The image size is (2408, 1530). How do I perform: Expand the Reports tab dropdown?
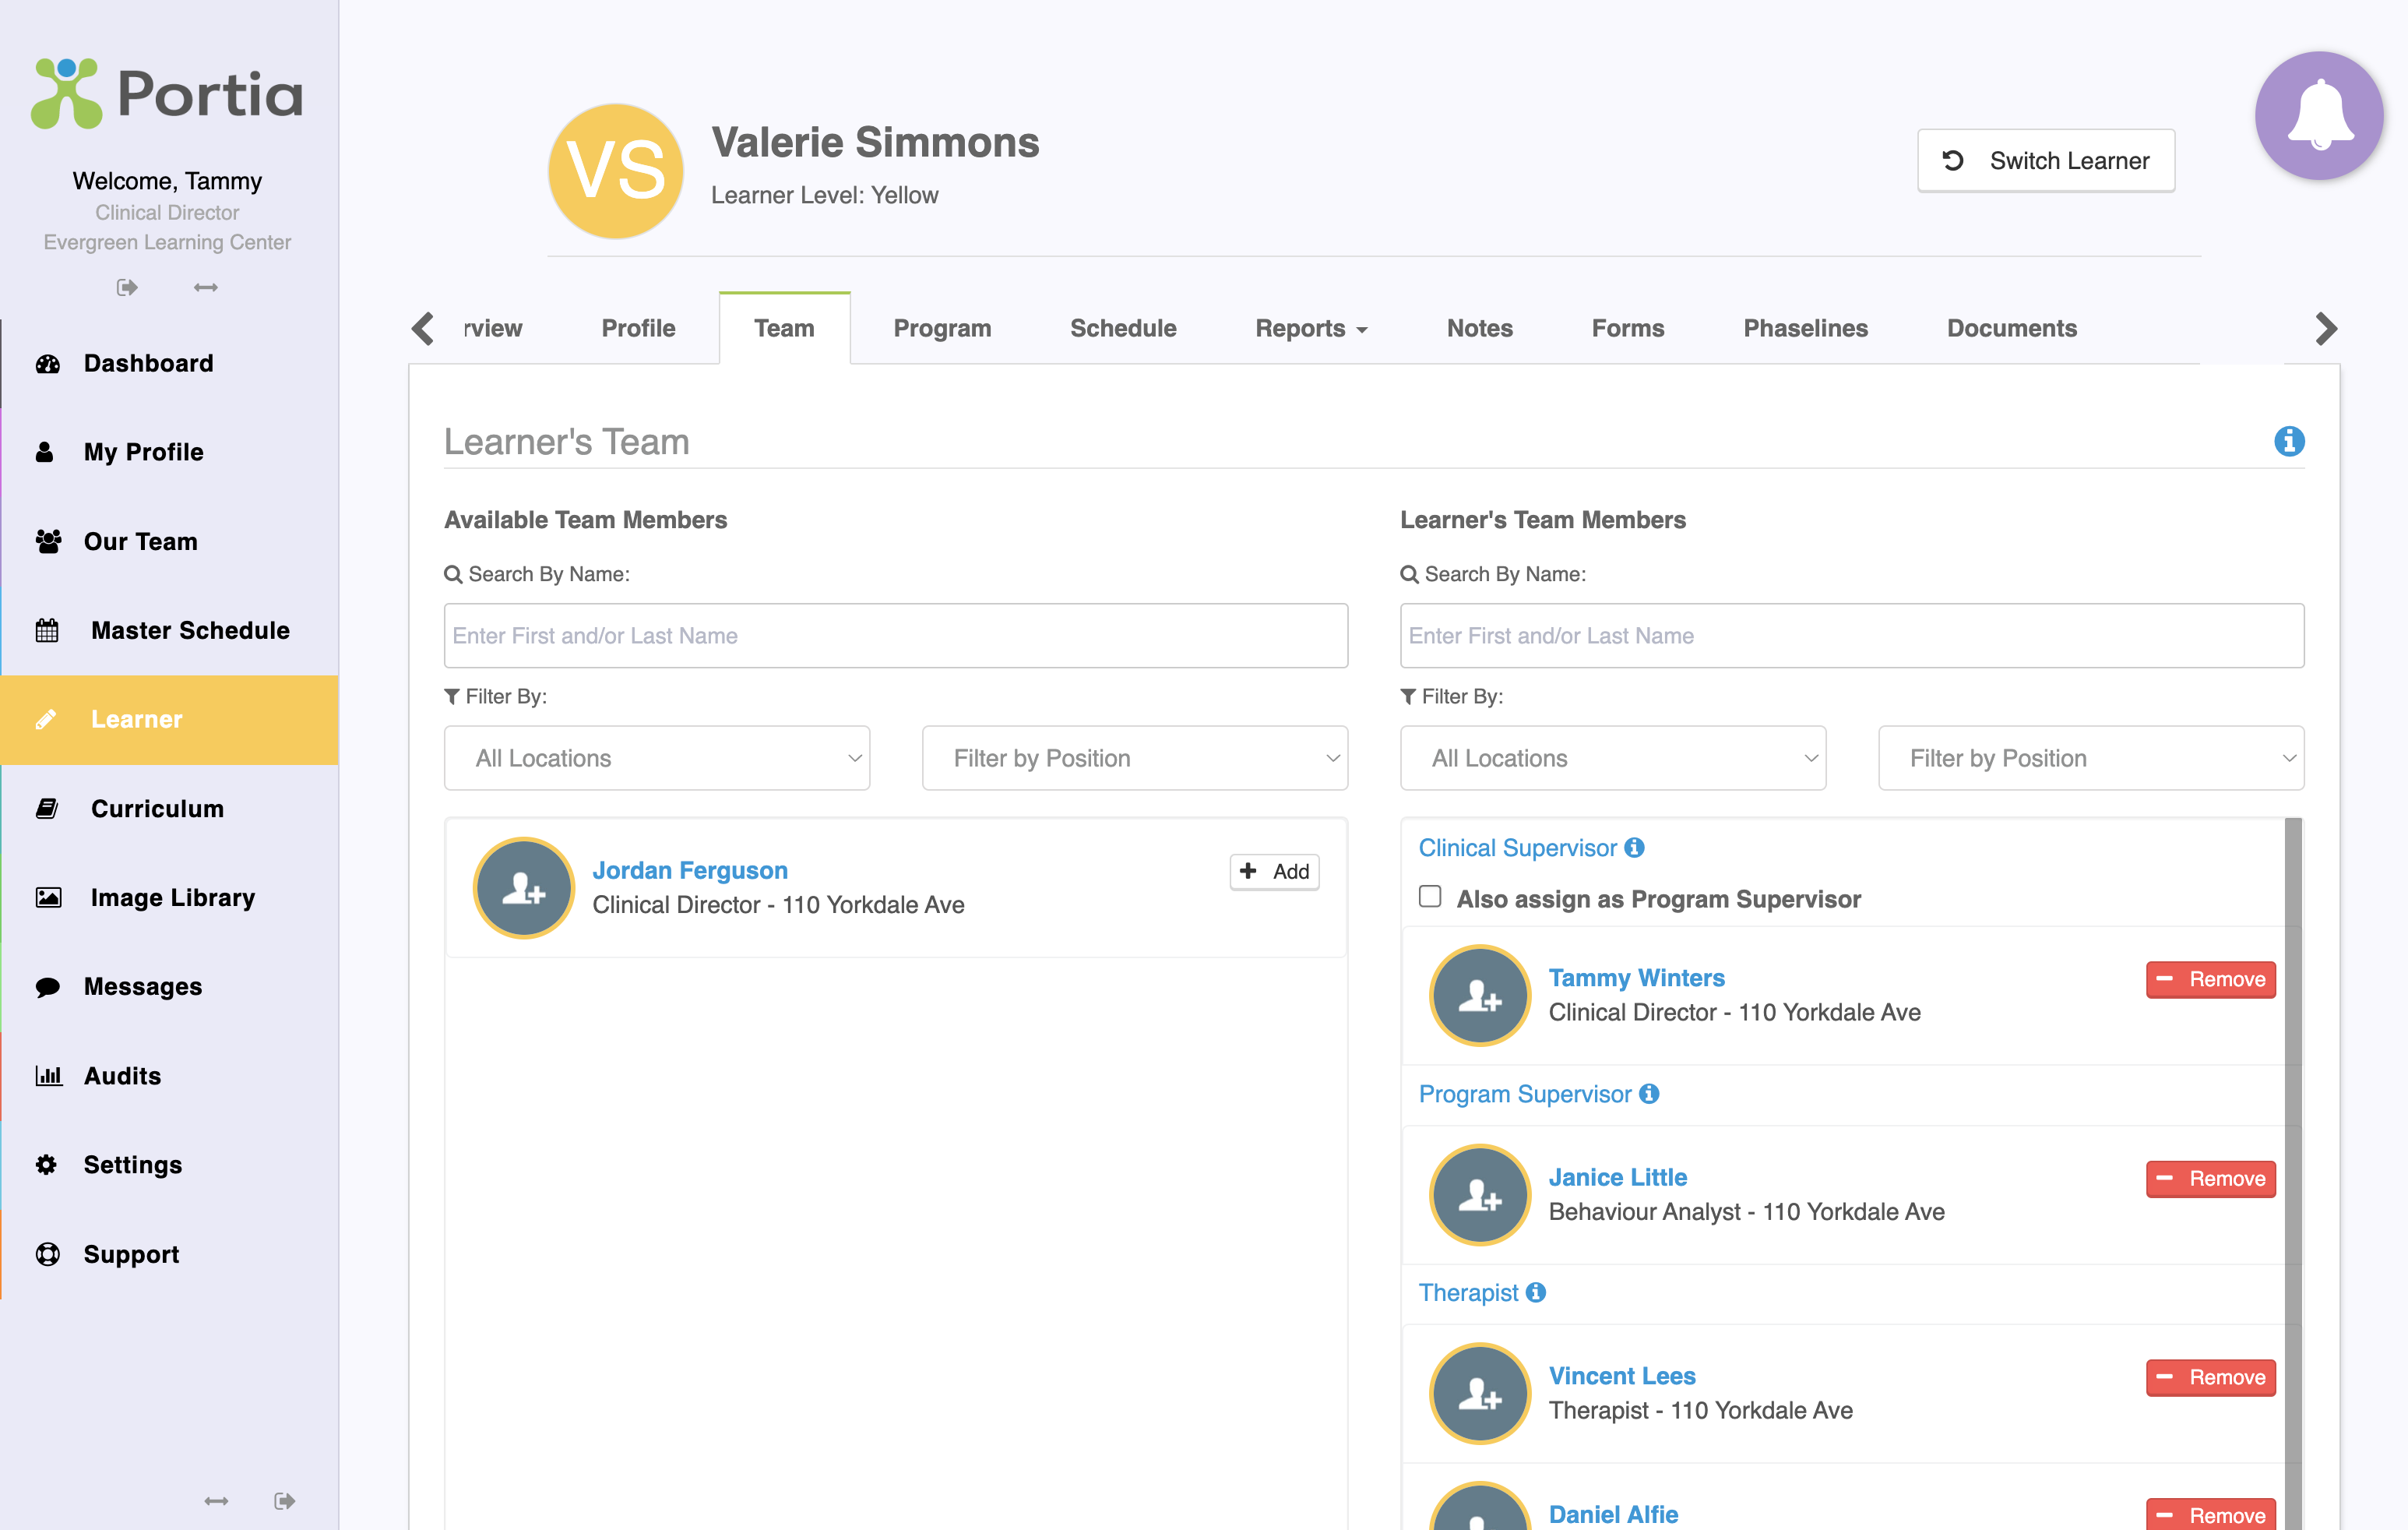coord(1310,328)
